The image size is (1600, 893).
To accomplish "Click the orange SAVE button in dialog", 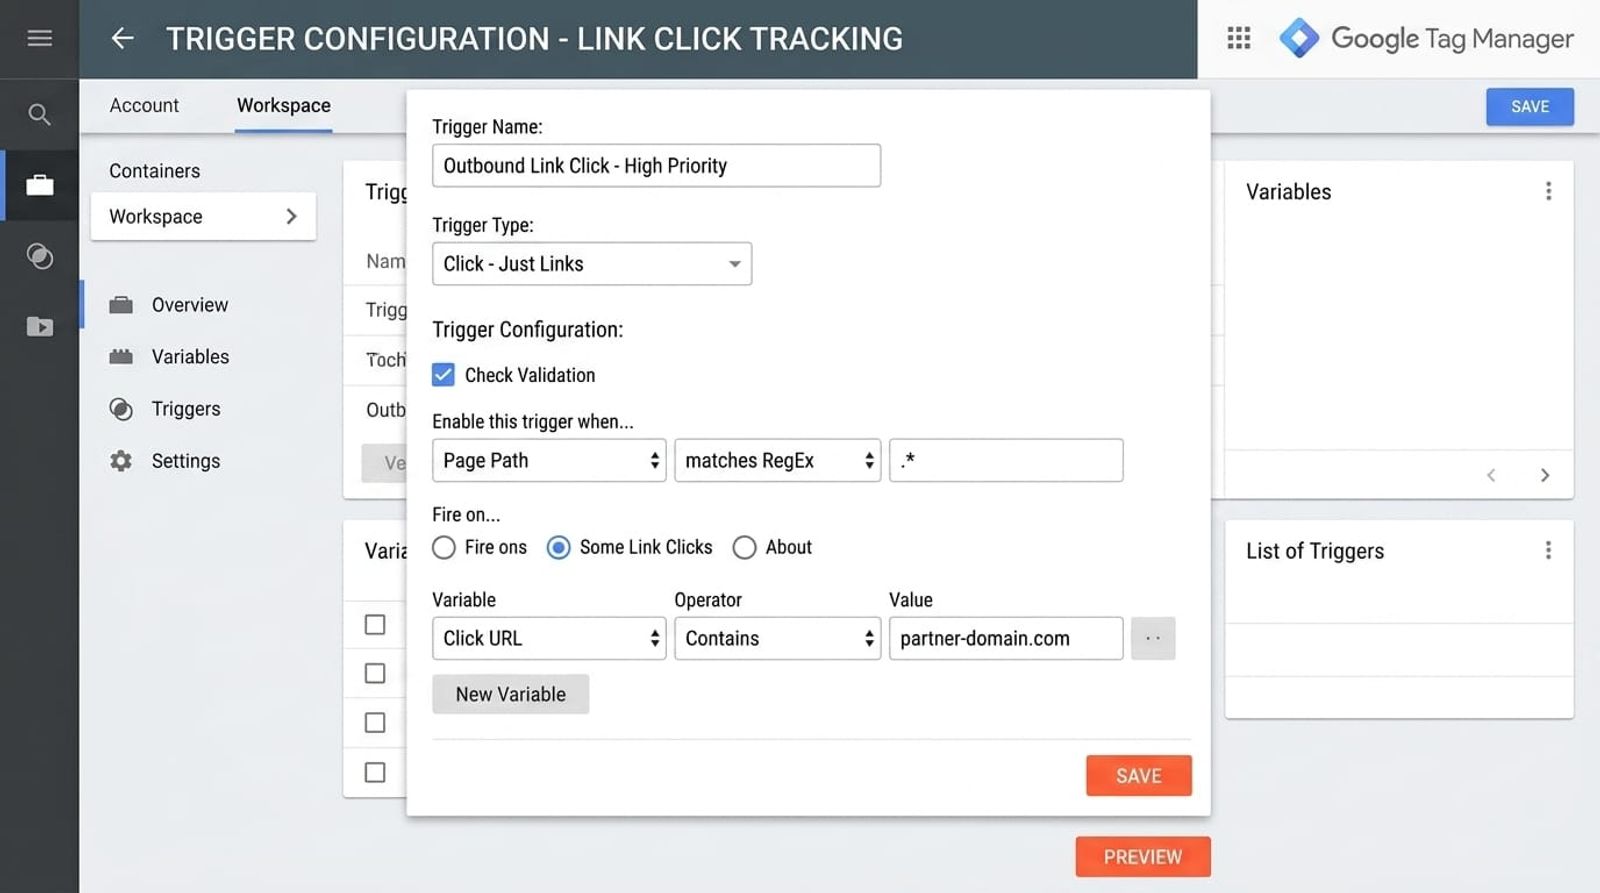I will [1139, 776].
